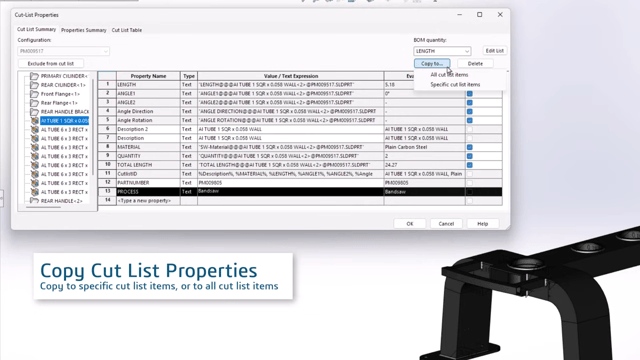Check the CutlistID row checkbox
This screenshot has height=360, width=640.
coord(470,174)
